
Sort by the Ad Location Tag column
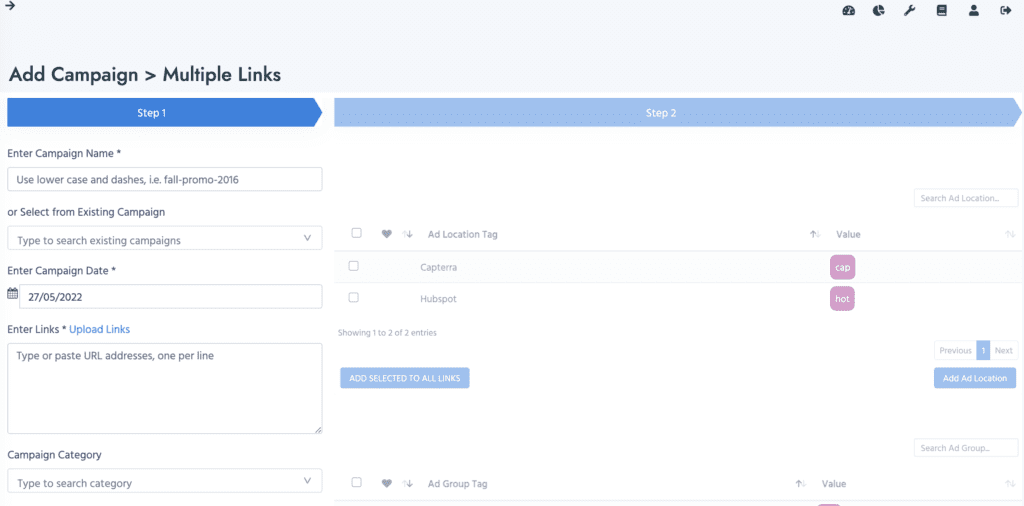click(x=462, y=234)
